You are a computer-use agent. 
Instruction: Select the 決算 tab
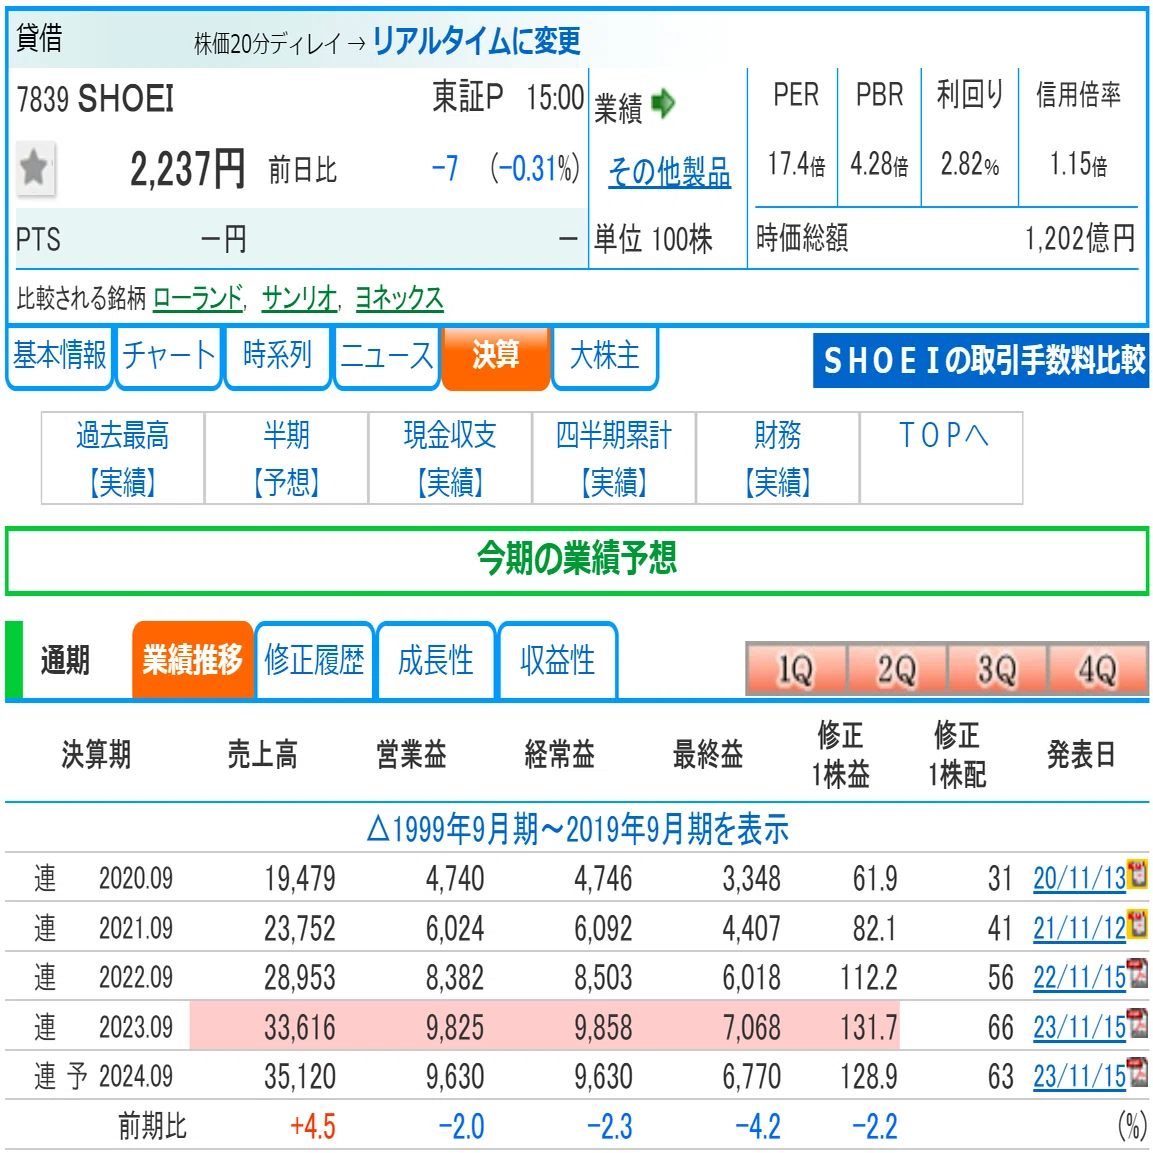pos(496,357)
